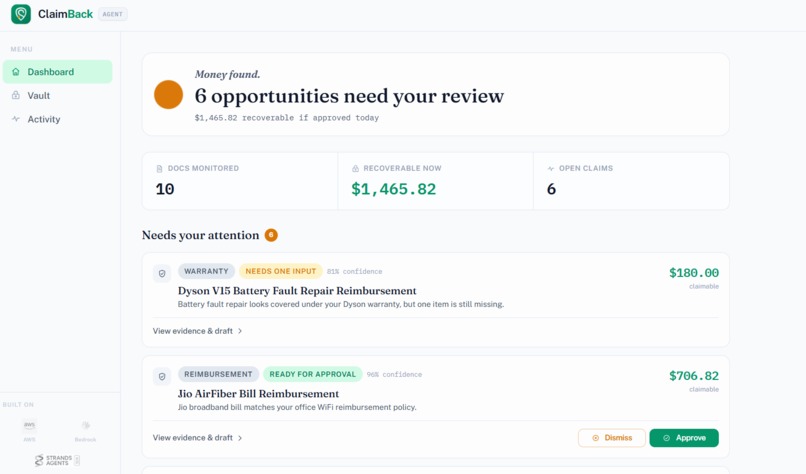The width and height of the screenshot is (806, 474).
Task: Click the WARRANTY tag on Dyson claim
Action: click(206, 271)
